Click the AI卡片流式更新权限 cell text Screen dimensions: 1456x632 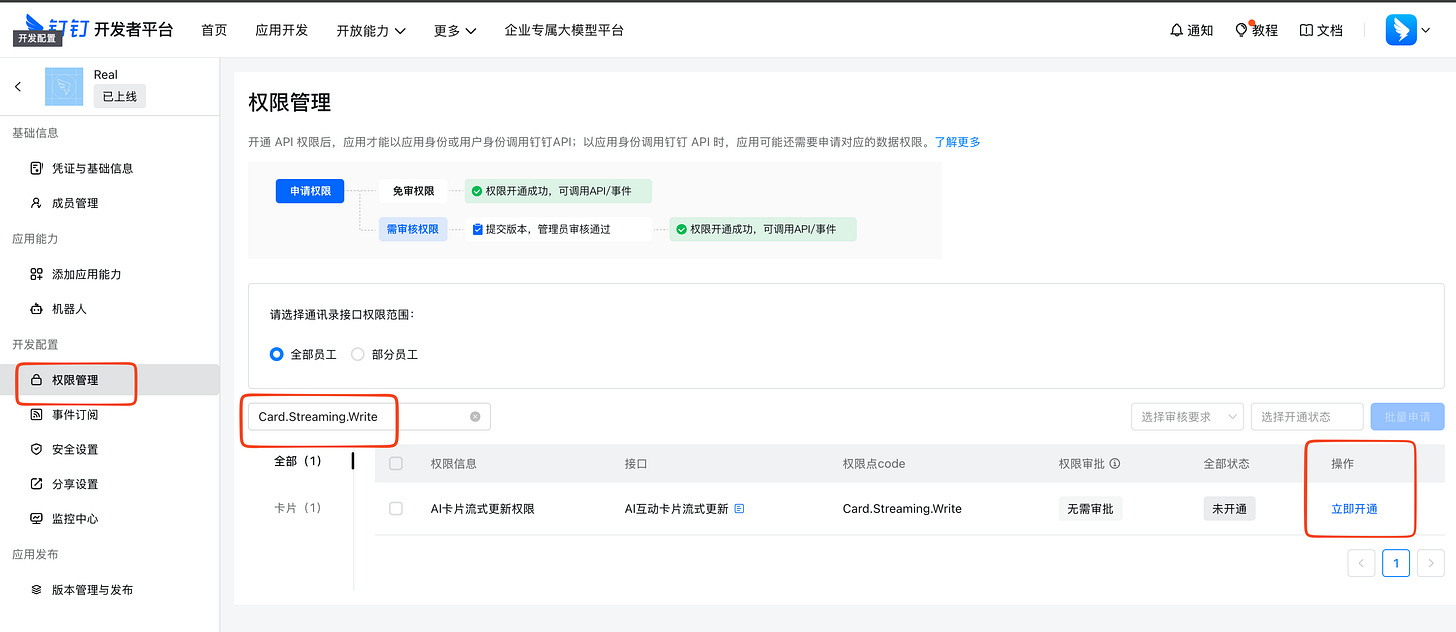coord(483,509)
